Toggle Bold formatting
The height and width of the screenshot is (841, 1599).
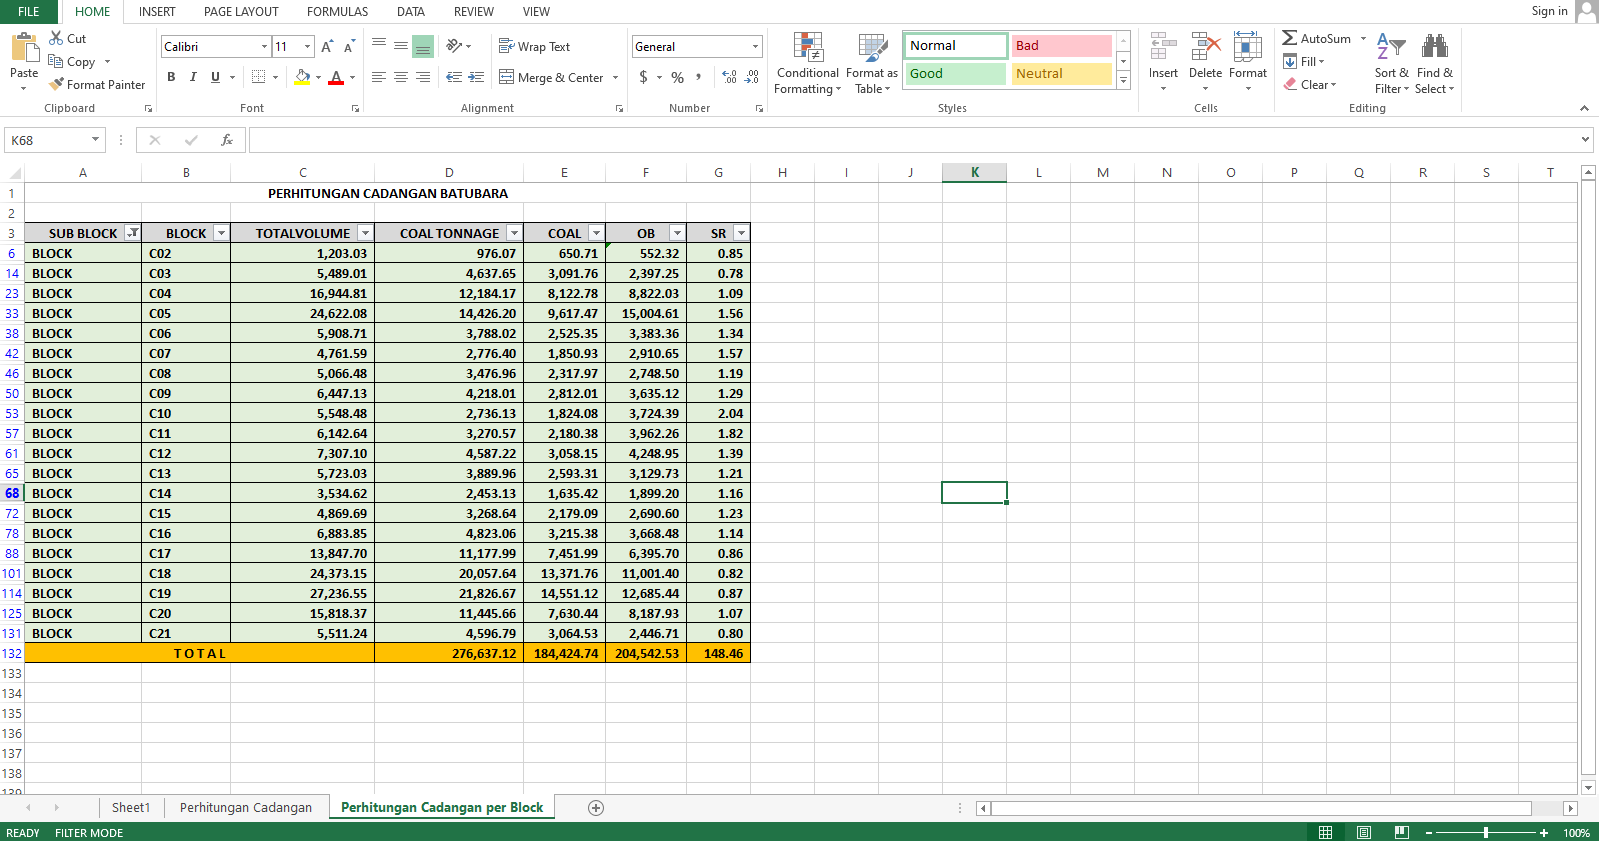tap(171, 77)
